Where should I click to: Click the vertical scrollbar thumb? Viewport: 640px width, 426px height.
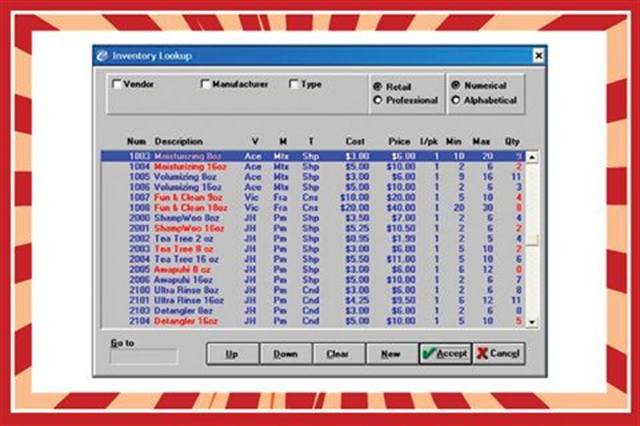[x=532, y=240]
